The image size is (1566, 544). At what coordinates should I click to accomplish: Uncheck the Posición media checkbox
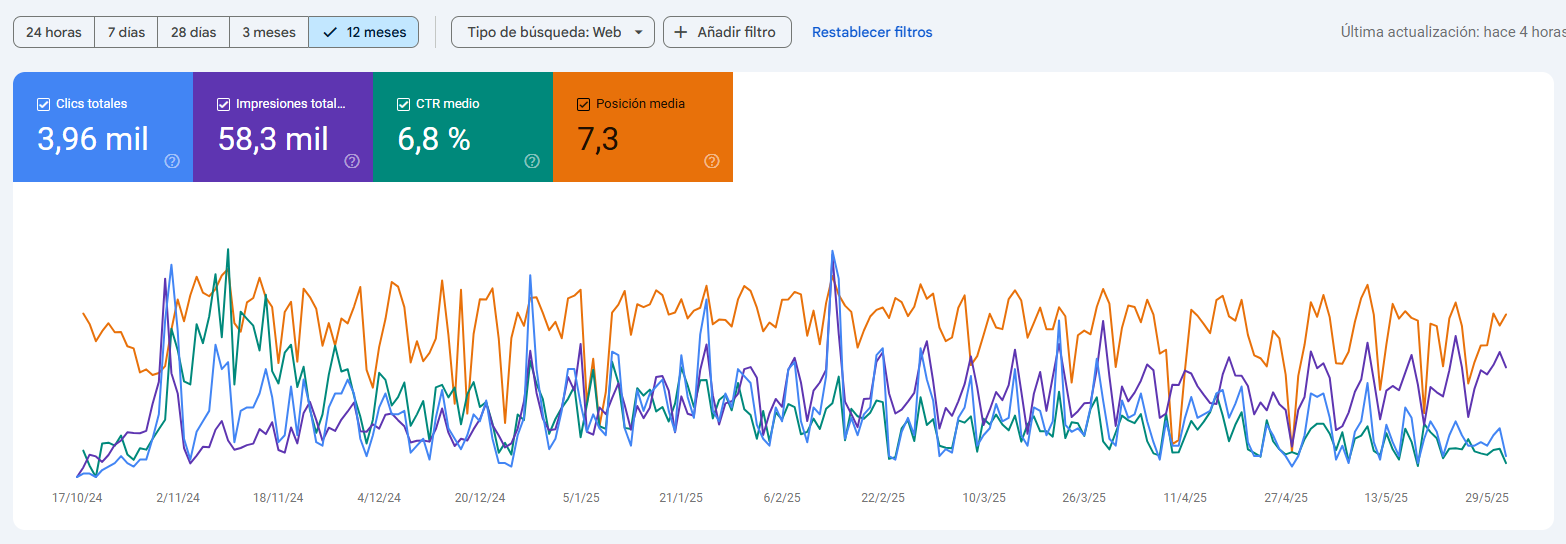[x=583, y=104]
